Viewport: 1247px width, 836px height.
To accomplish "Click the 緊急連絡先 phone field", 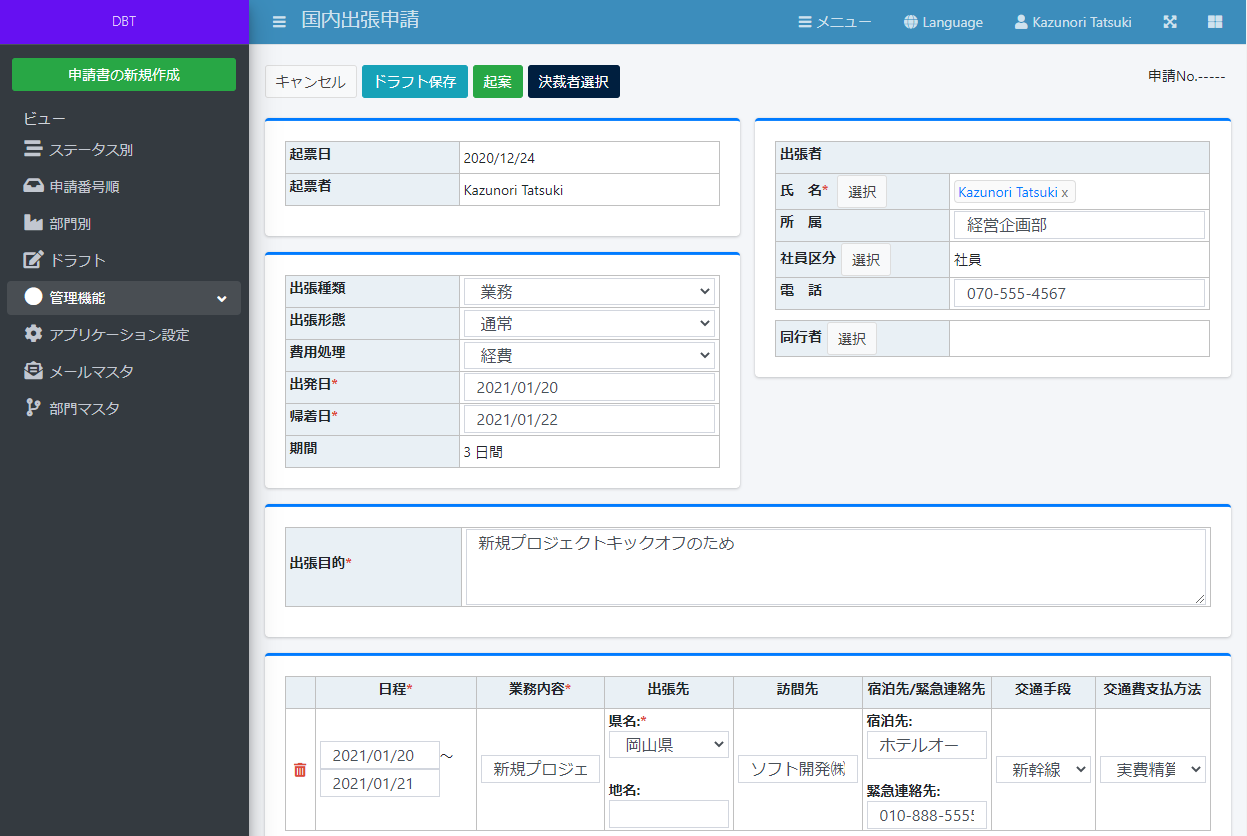I will coord(927,815).
